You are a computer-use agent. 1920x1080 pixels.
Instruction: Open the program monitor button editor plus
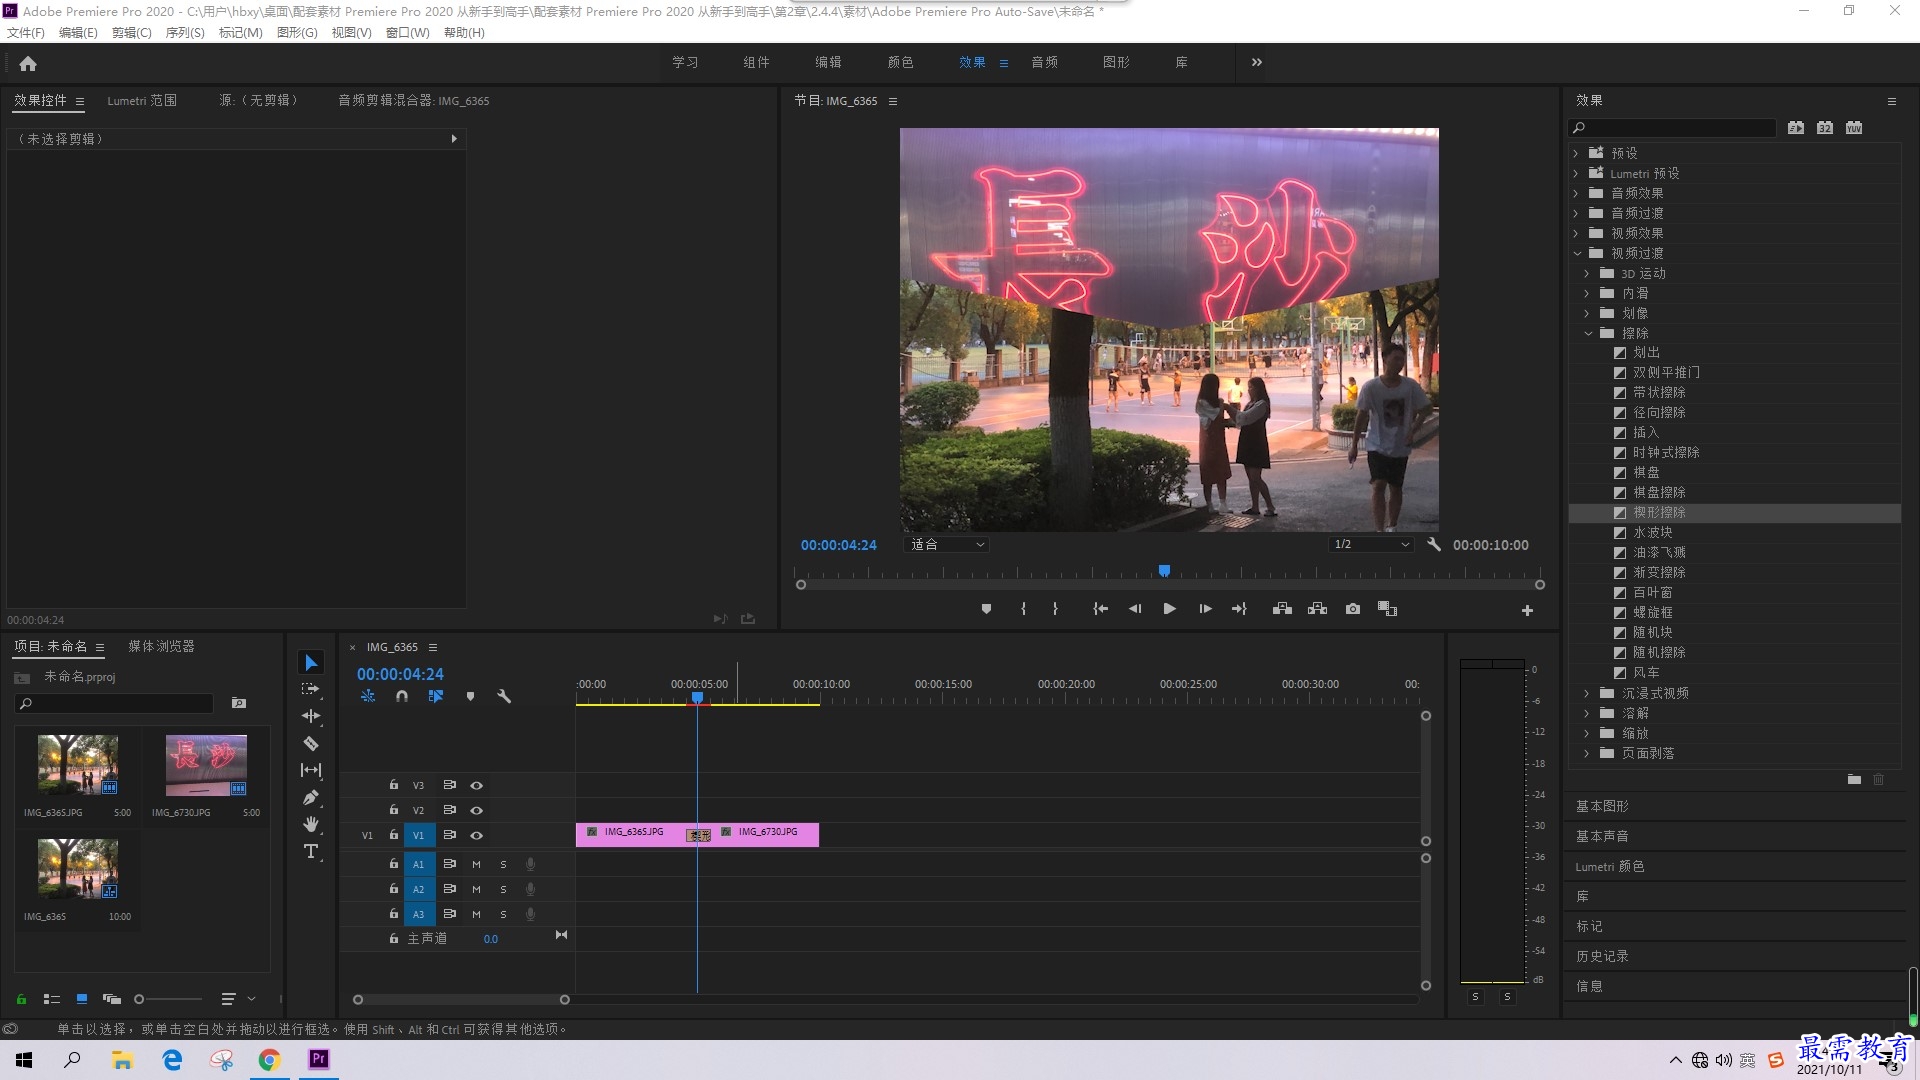pyautogui.click(x=1527, y=610)
